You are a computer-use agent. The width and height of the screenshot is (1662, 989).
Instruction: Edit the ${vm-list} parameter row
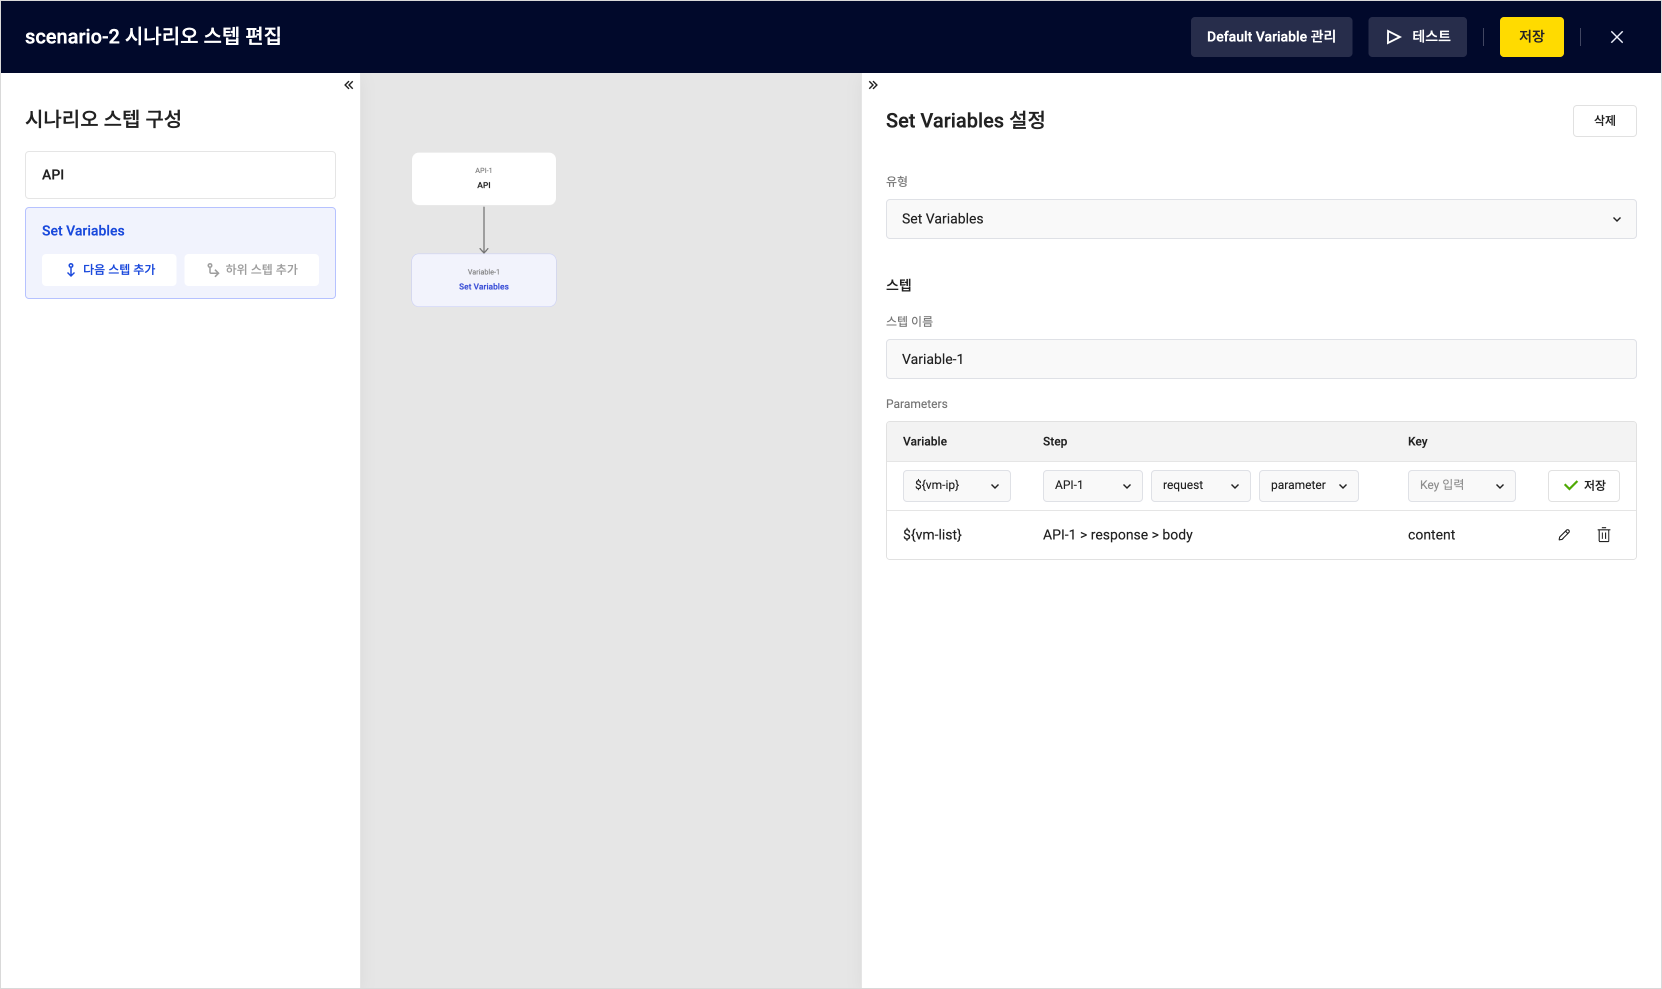pos(1564,535)
